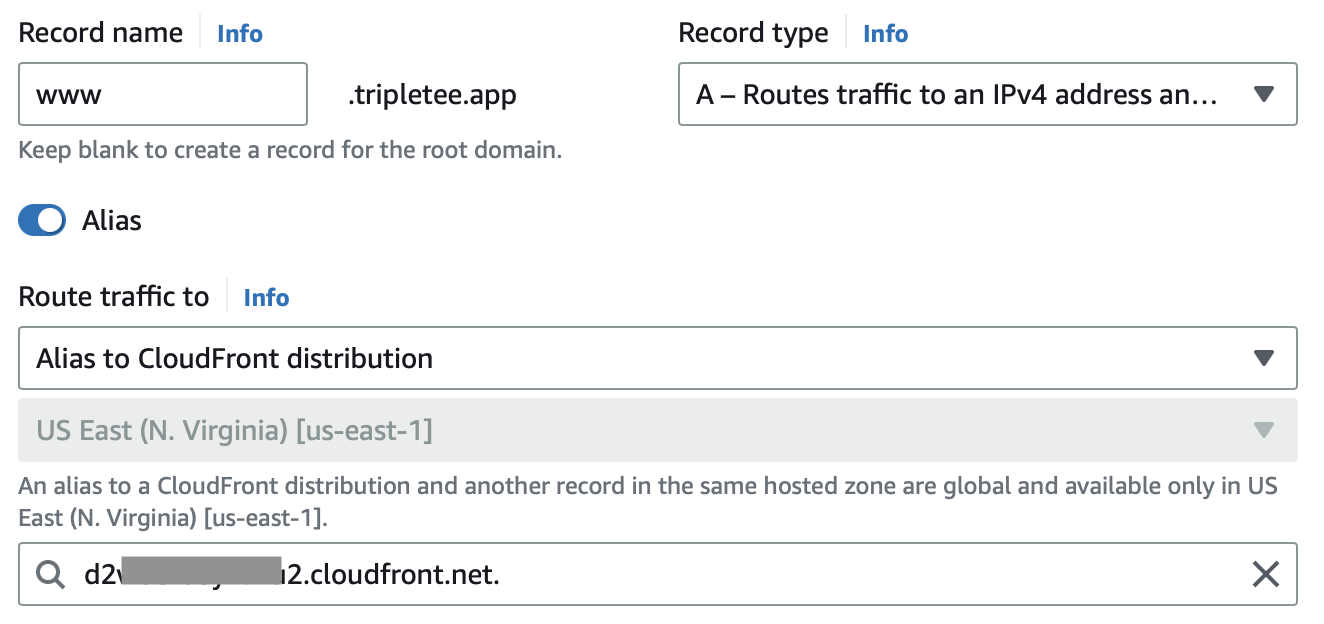Focus the Record name field containing "www"
The image size is (1324, 624).
click(163, 94)
